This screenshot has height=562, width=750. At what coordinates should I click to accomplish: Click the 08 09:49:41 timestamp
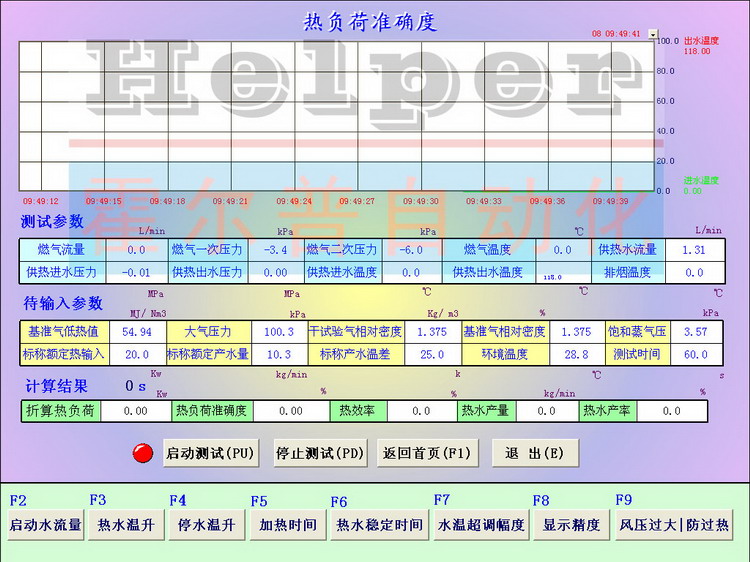[x=616, y=33]
